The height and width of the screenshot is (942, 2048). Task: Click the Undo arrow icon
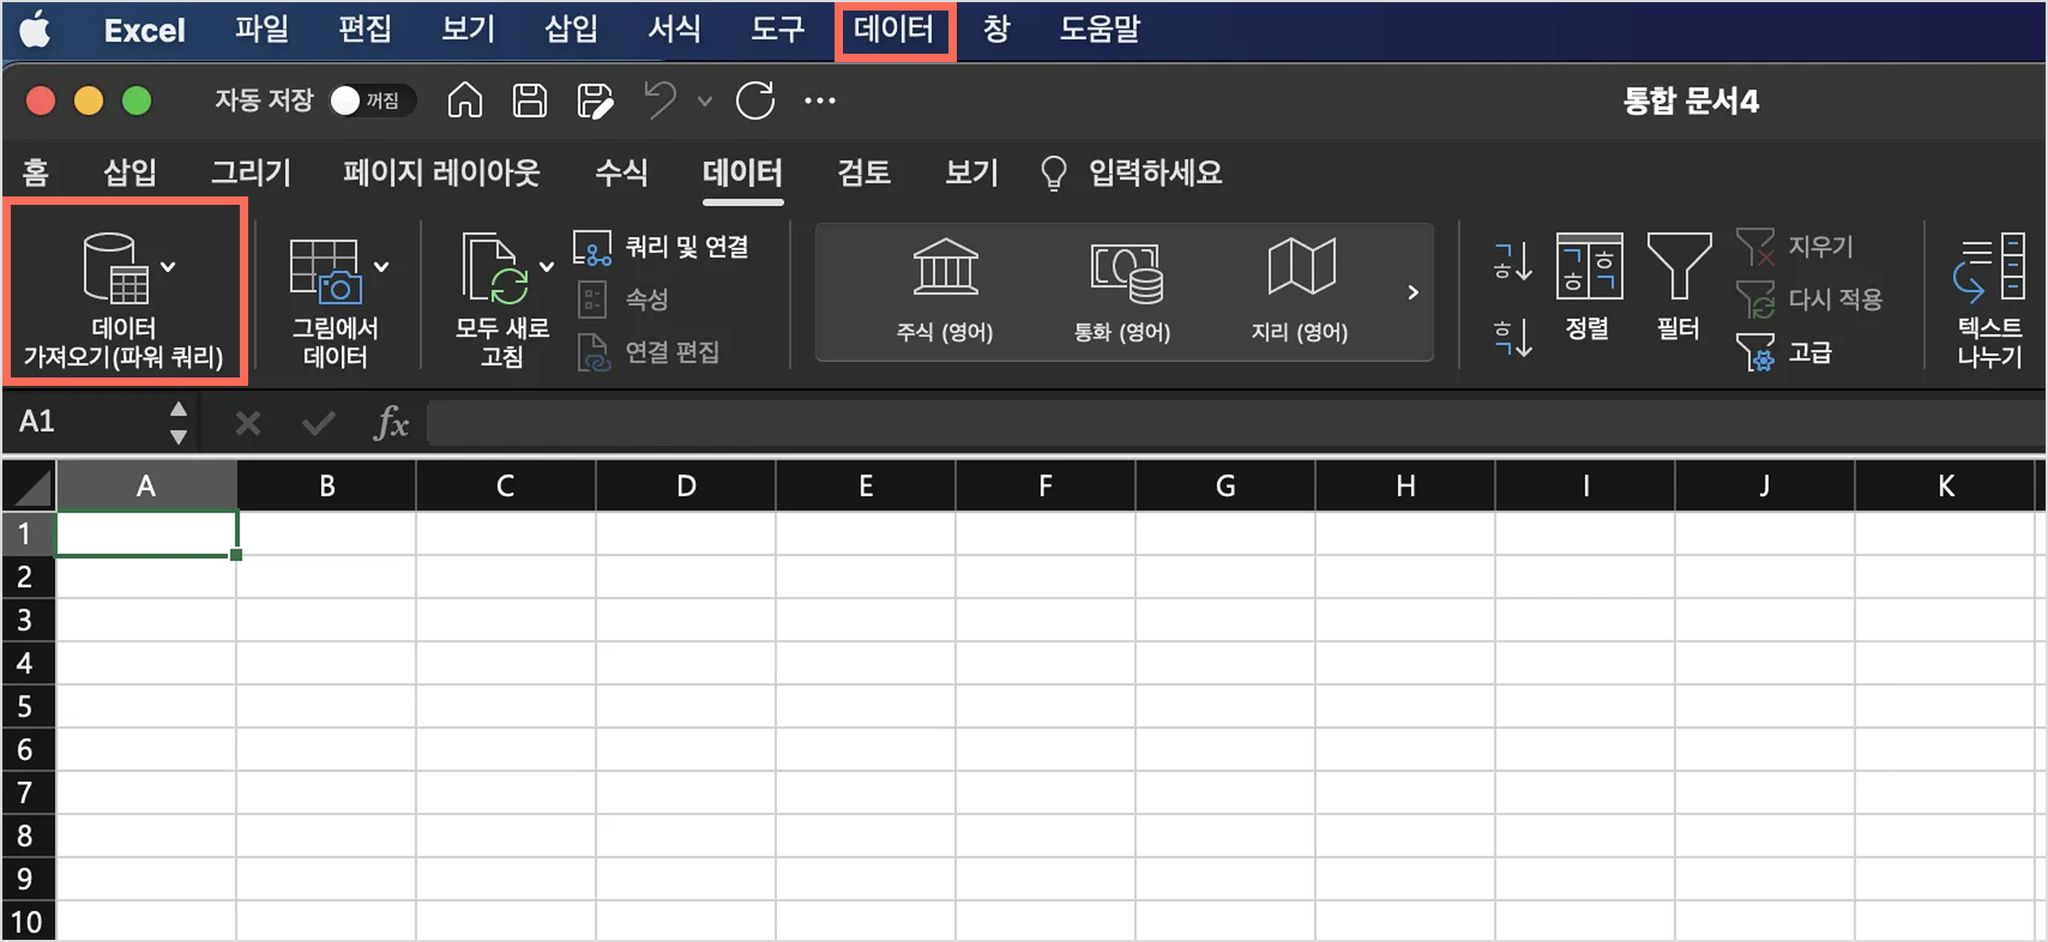(660, 100)
